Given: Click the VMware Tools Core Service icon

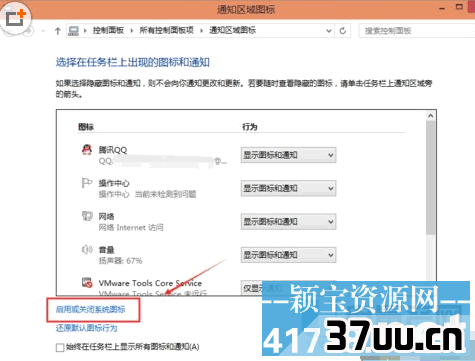Looking at the screenshot, I should pyautogui.click(x=87, y=283).
